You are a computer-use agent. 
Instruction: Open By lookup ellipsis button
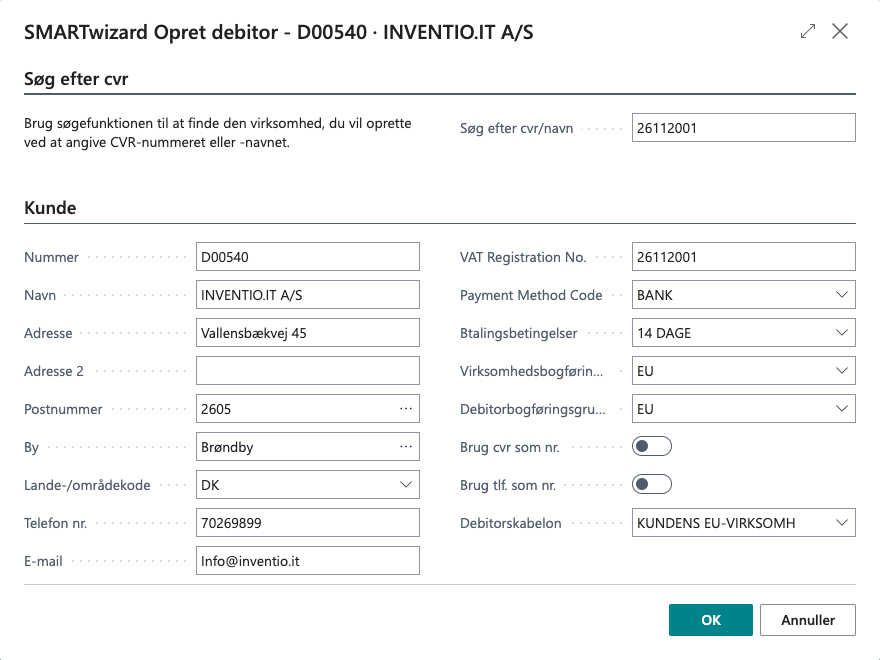point(405,447)
